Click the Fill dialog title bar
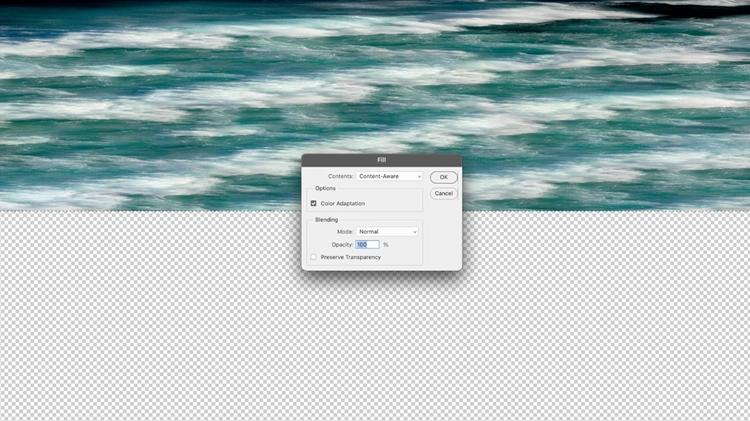The height and width of the screenshot is (421, 750). click(x=382, y=160)
